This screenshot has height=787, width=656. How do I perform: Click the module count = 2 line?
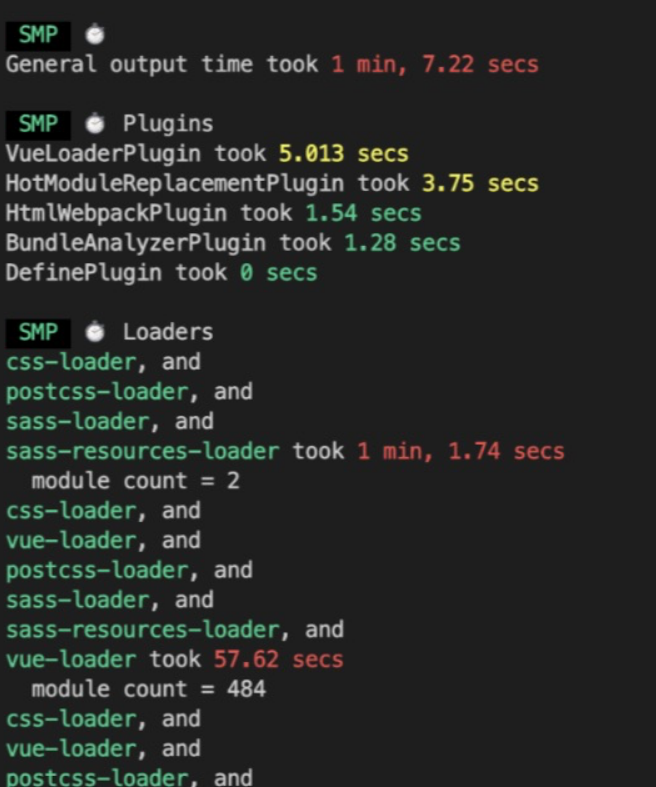pyautogui.click(x=135, y=481)
